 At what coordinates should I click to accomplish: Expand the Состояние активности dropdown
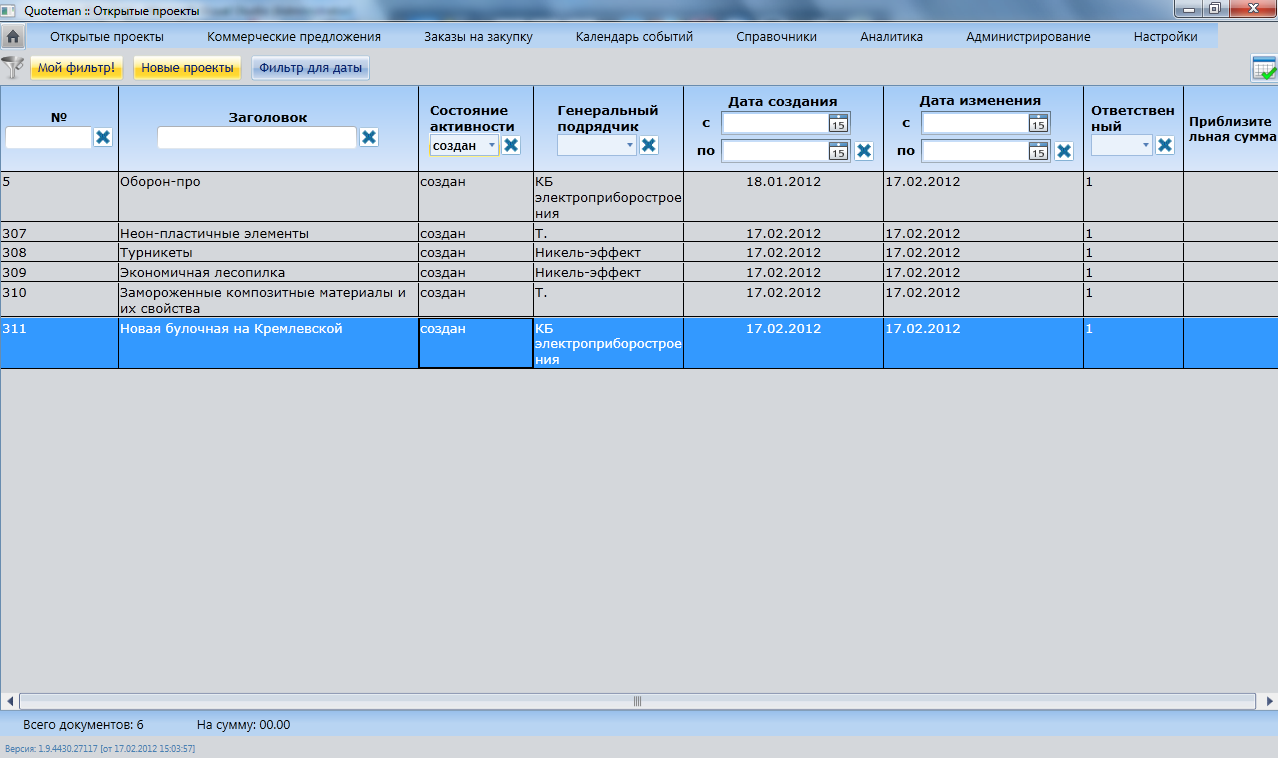[x=491, y=145]
